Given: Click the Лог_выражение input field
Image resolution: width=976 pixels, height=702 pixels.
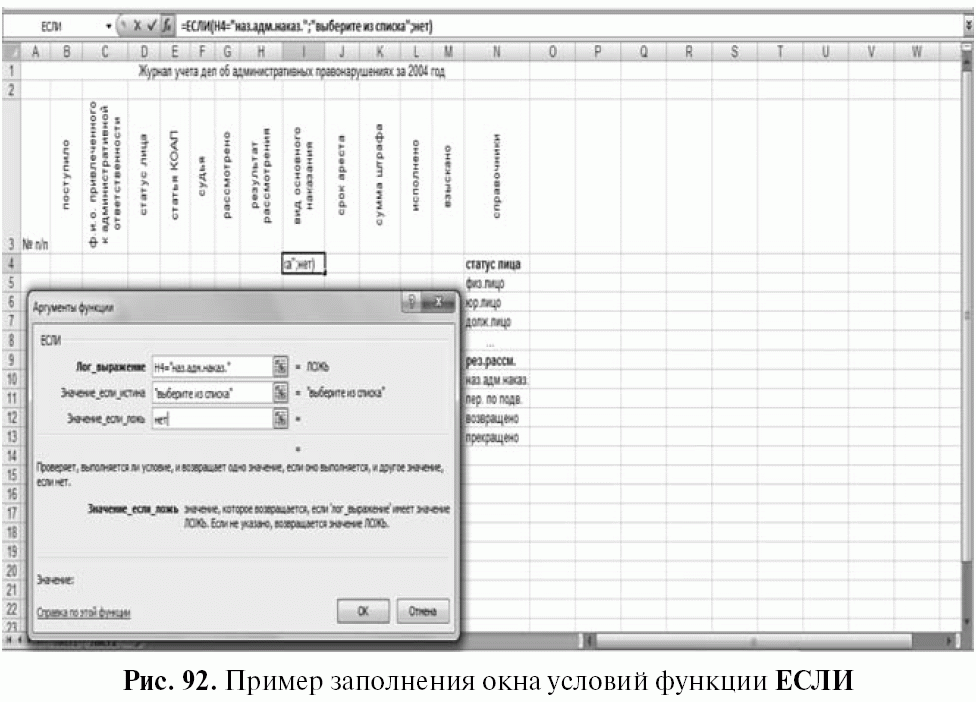Looking at the screenshot, I should click(x=212, y=367).
